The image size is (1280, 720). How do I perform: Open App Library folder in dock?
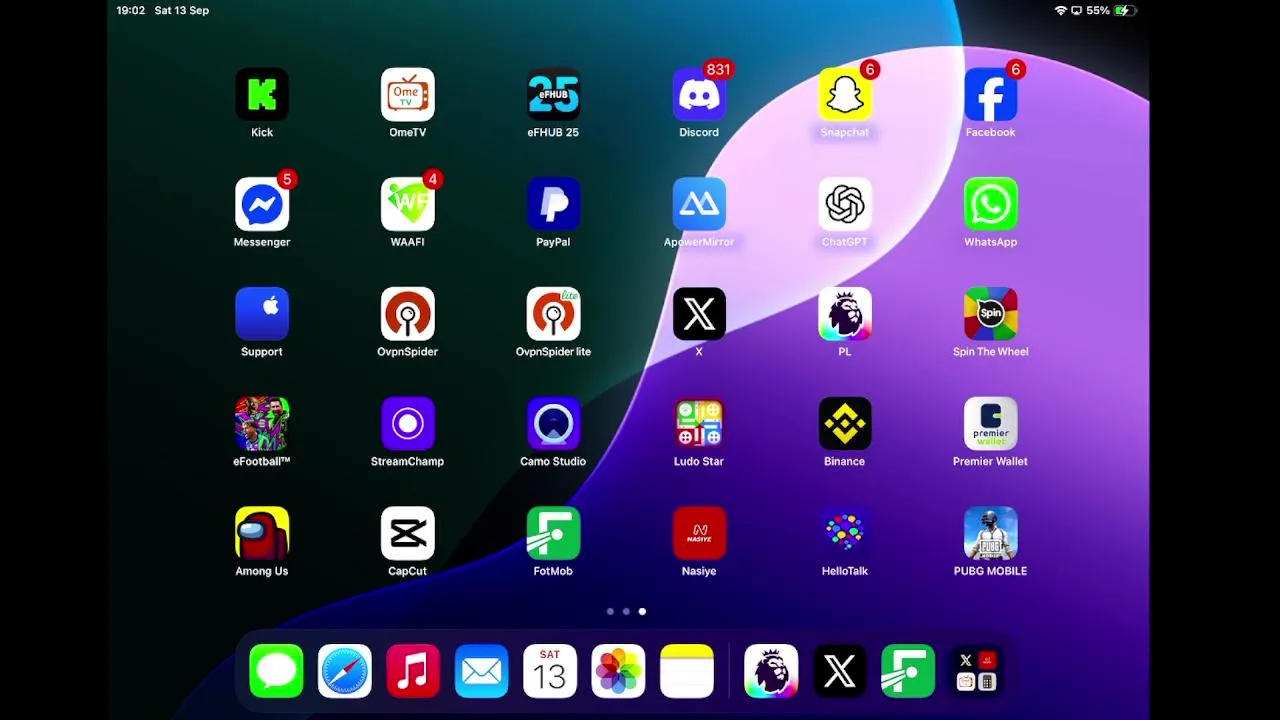(x=977, y=671)
